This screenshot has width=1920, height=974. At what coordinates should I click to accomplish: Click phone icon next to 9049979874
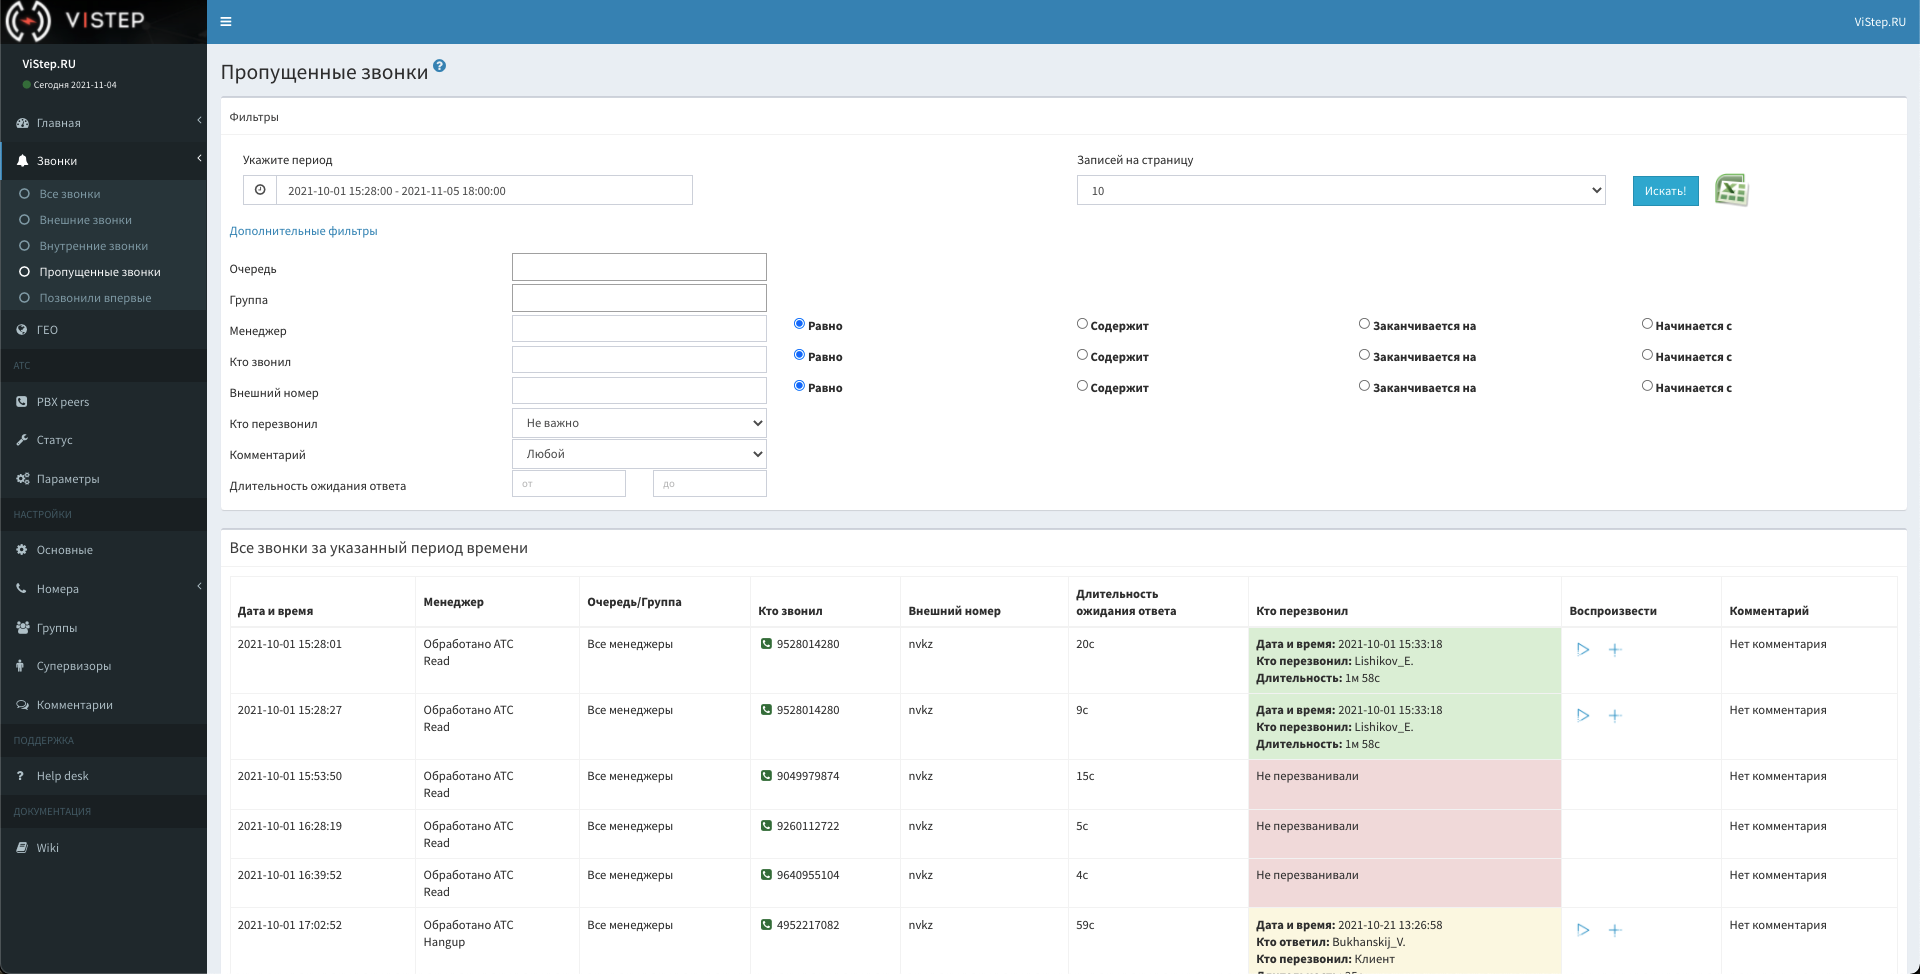(x=766, y=776)
